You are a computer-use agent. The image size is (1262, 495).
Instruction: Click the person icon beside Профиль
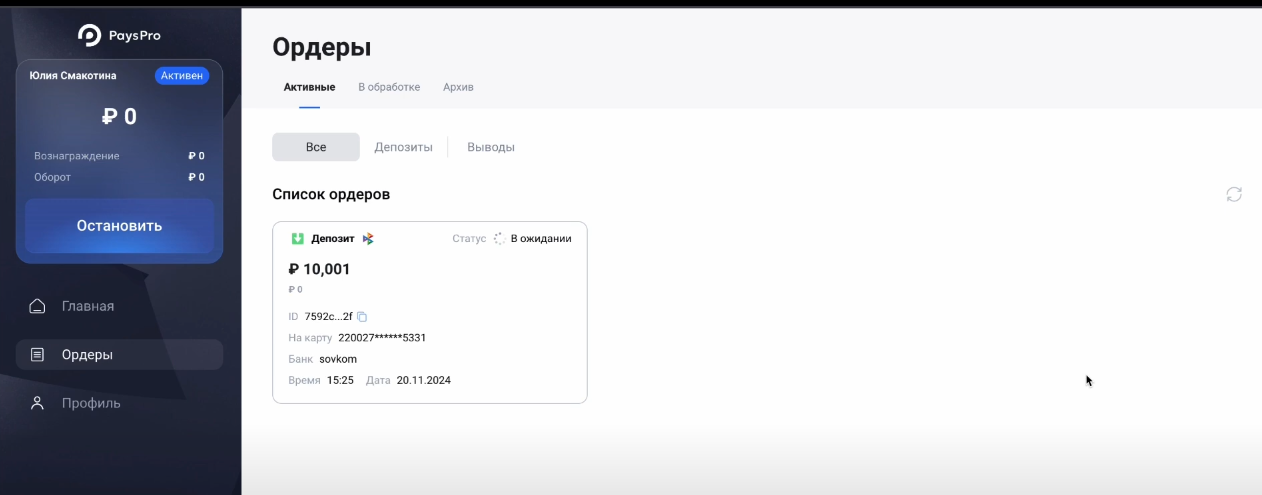pos(37,403)
